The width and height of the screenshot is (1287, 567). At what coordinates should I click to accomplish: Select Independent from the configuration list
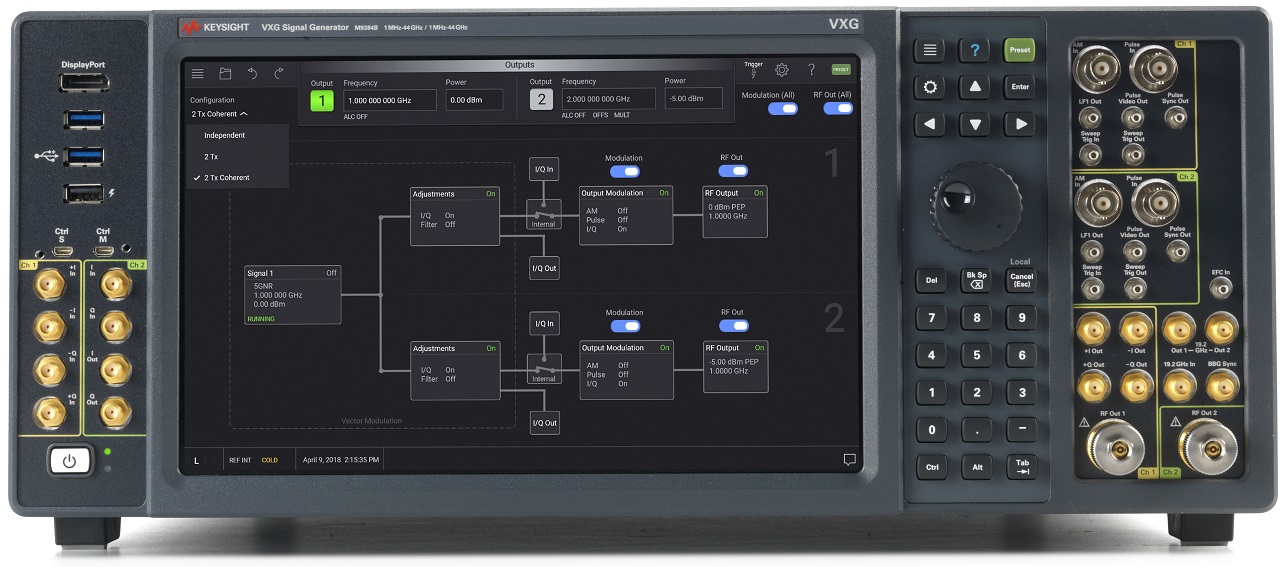[224, 135]
